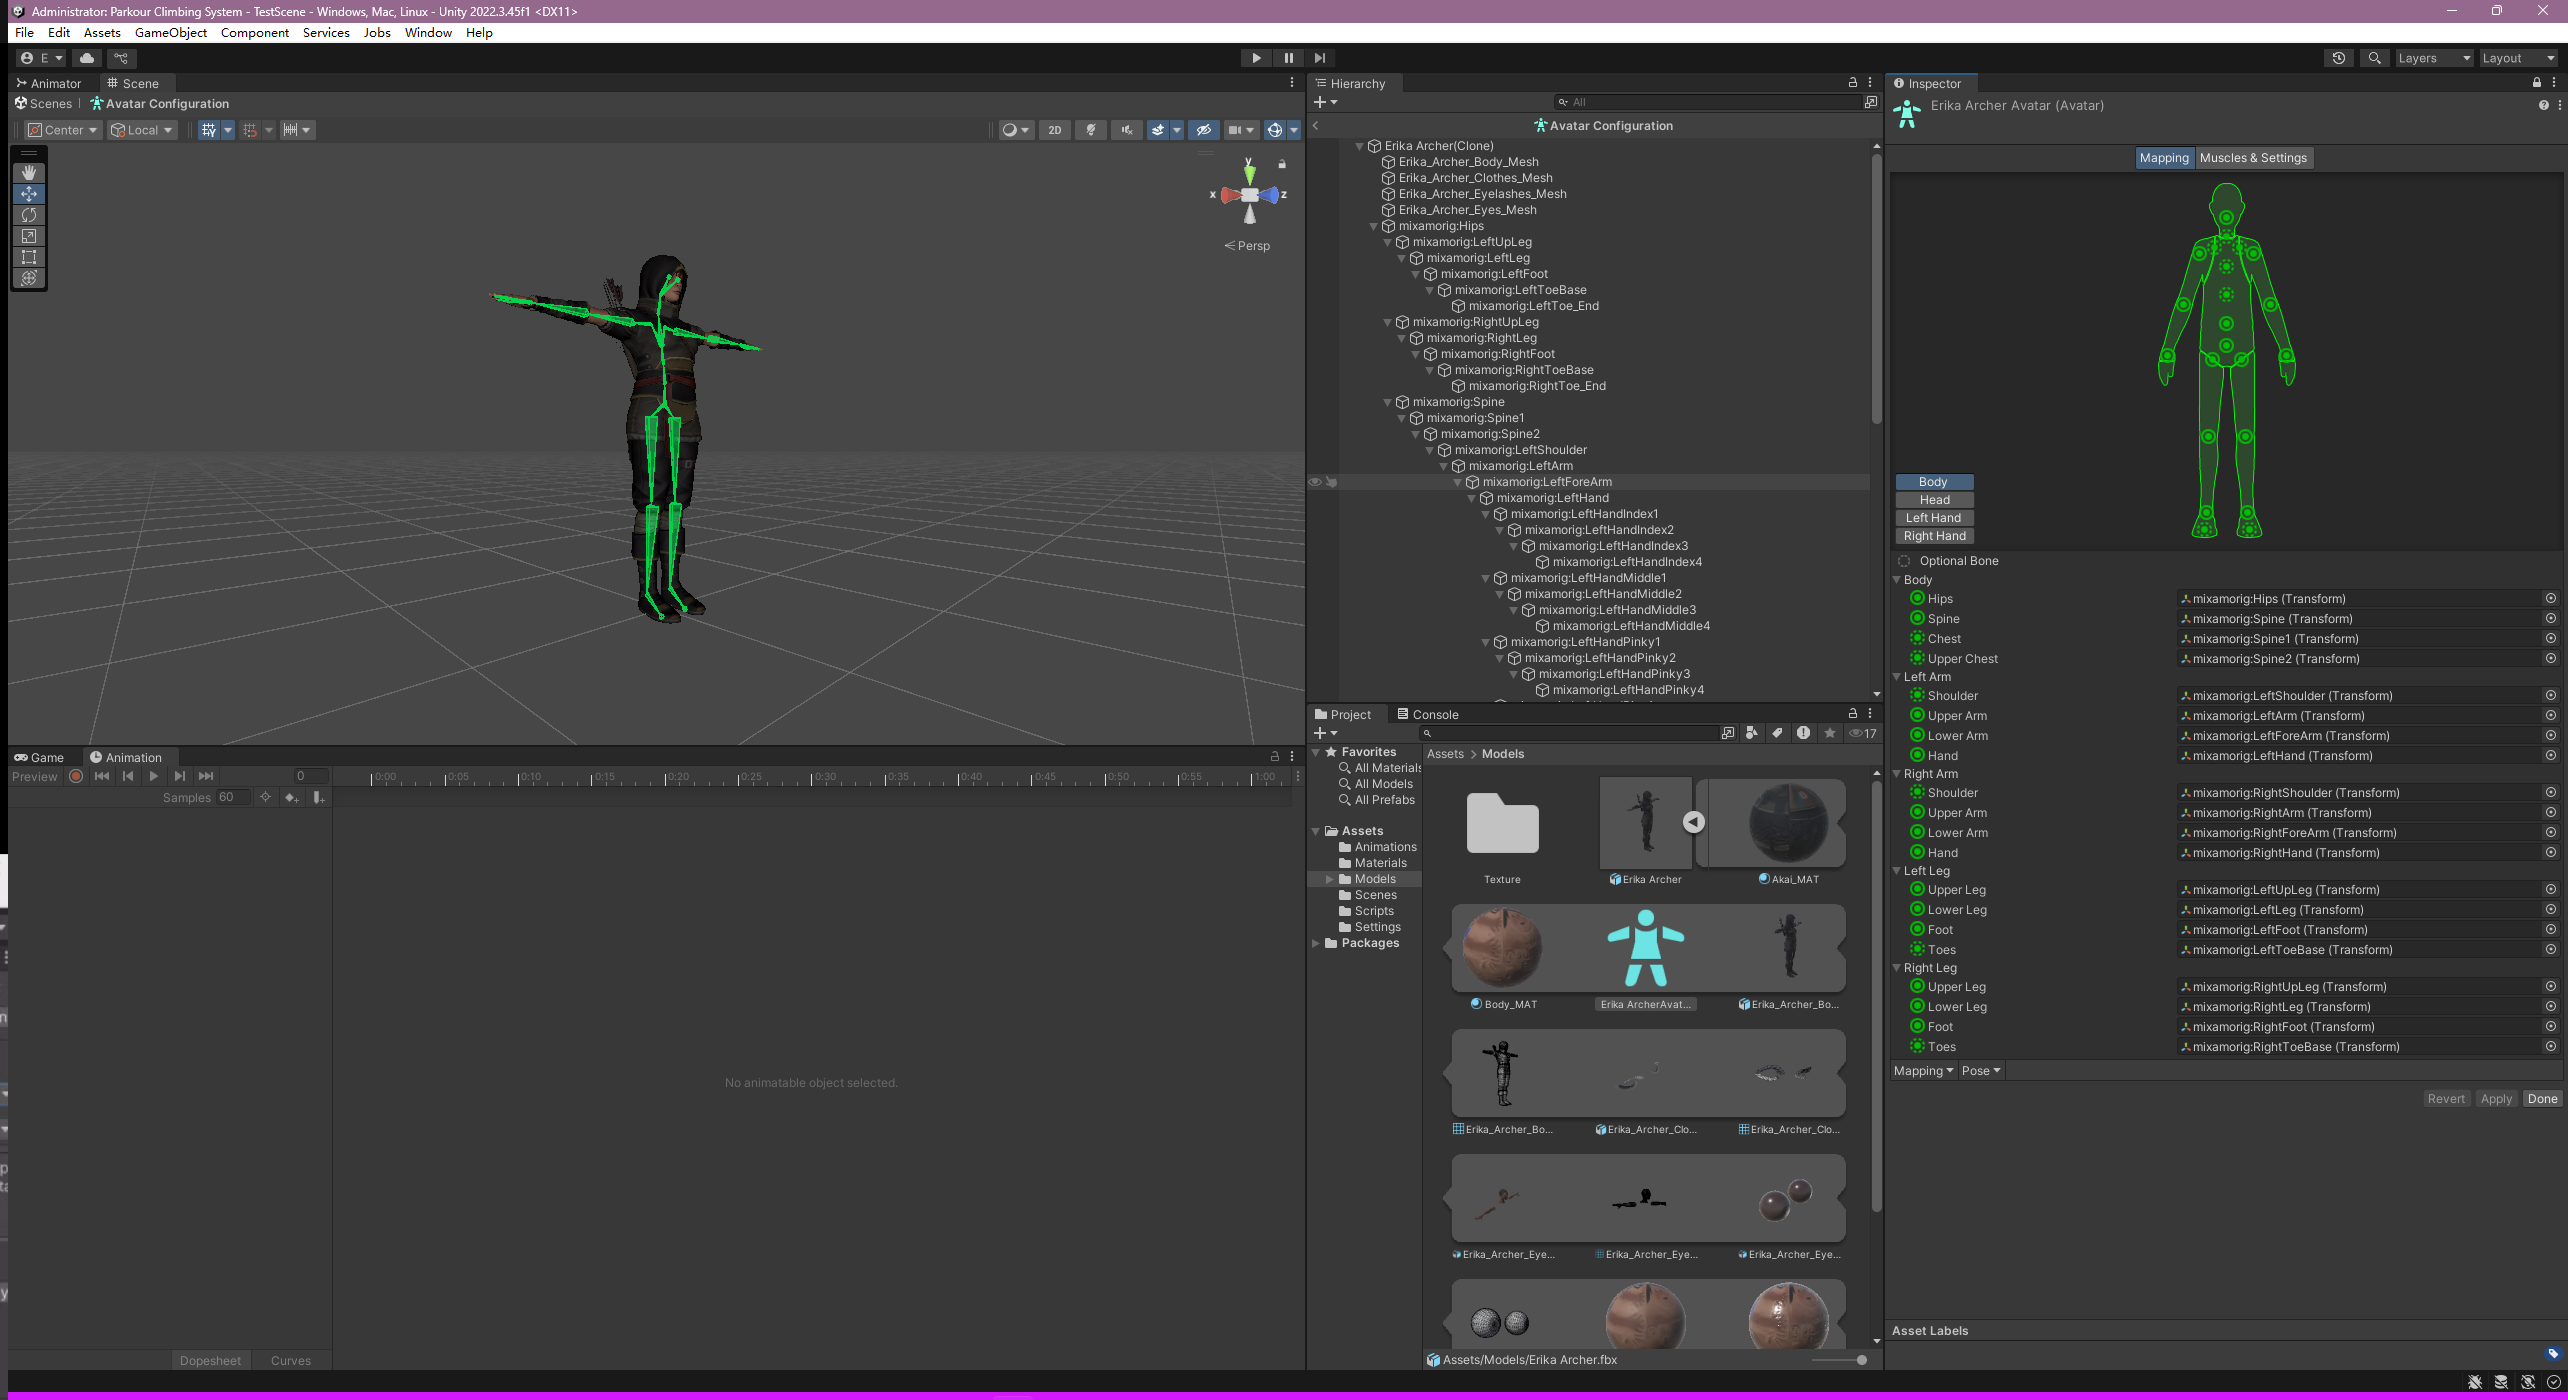The image size is (2568, 1400).
Task: Adjust the Project thumbnail size slider
Action: click(x=1861, y=1360)
